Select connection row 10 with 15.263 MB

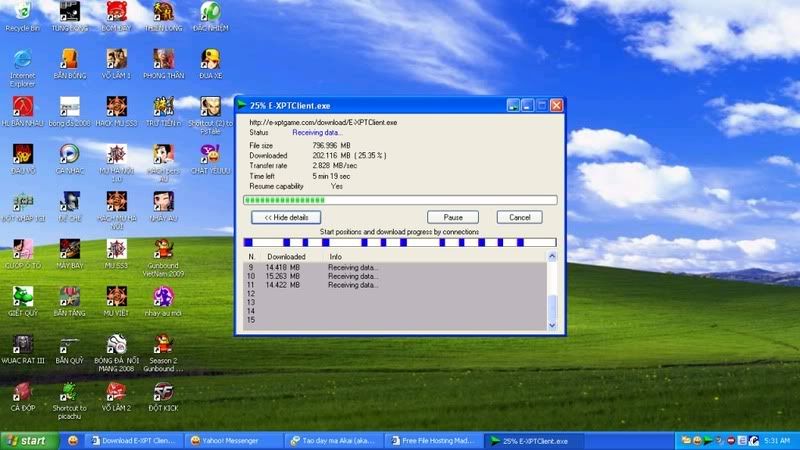[395, 276]
